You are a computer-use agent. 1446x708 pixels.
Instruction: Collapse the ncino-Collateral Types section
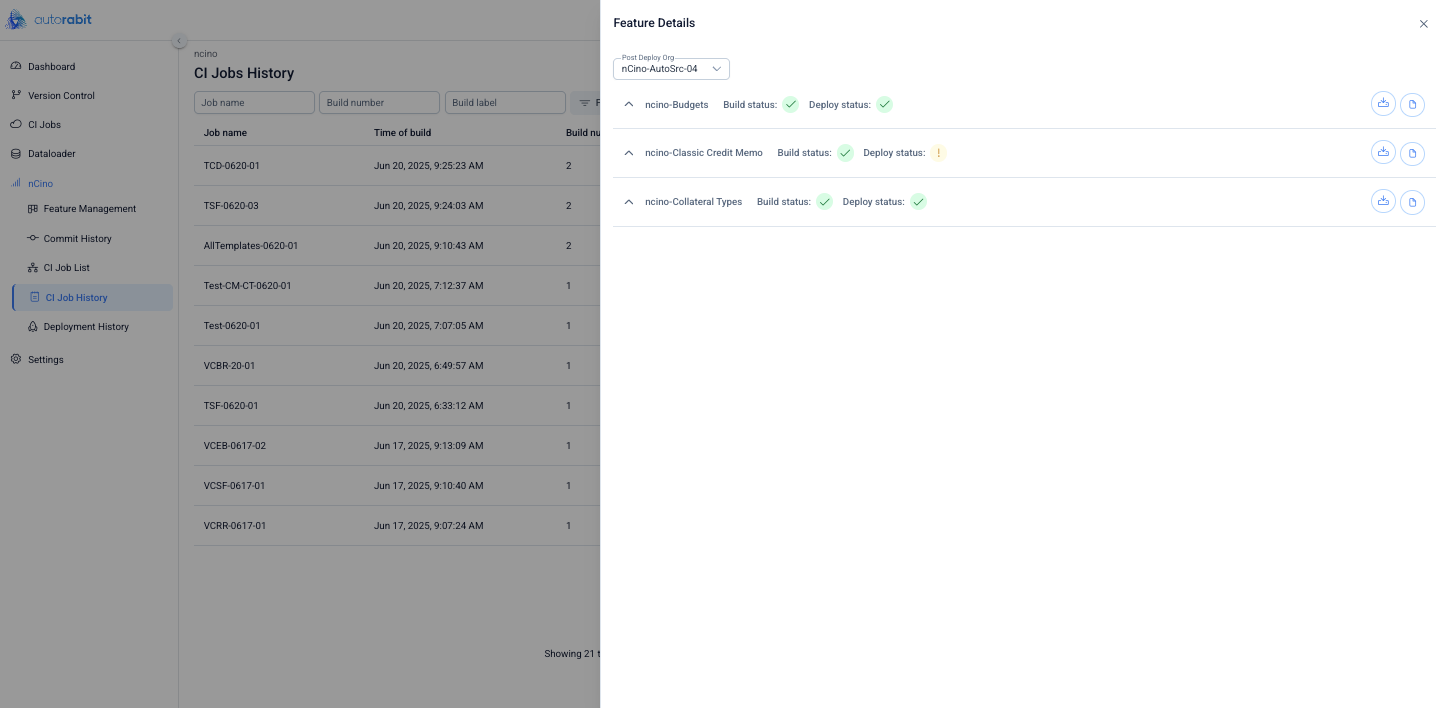coord(629,202)
